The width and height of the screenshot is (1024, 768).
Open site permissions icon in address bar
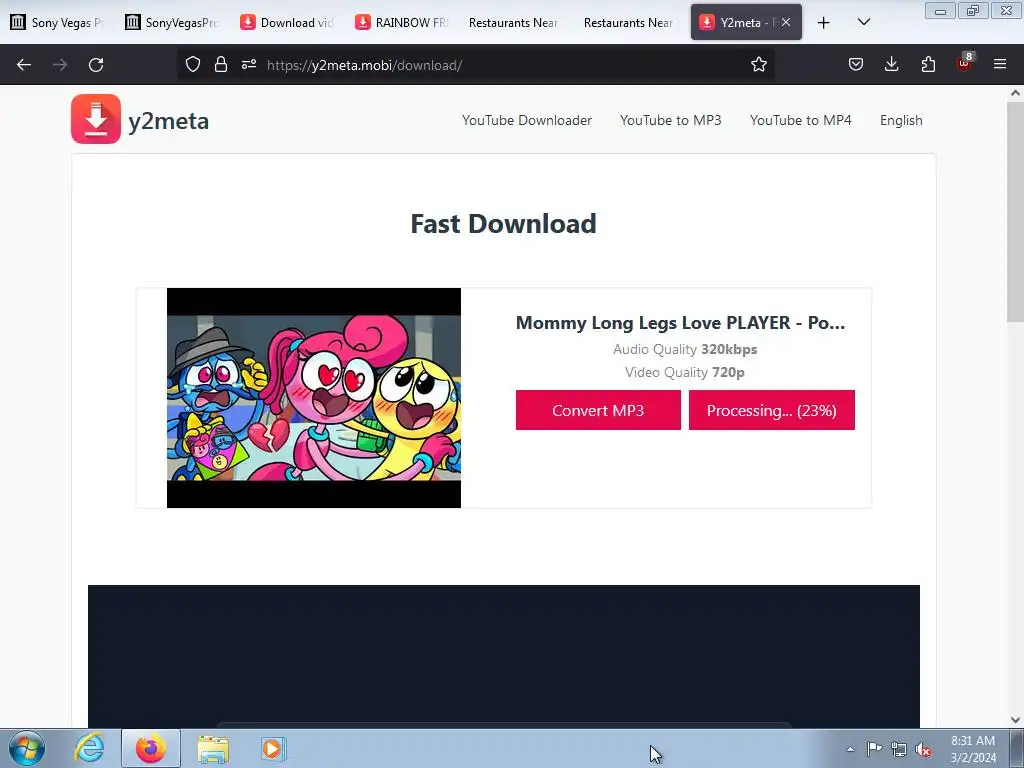pos(249,64)
